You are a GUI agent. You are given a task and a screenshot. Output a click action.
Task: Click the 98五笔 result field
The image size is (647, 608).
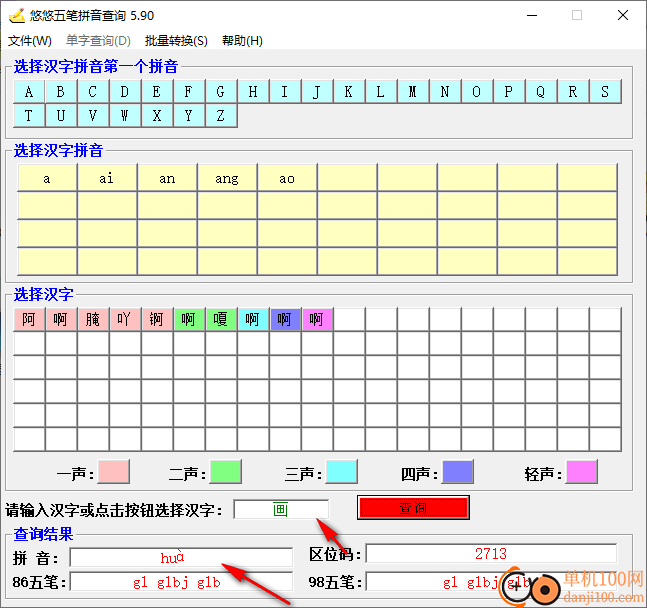[x=491, y=582]
